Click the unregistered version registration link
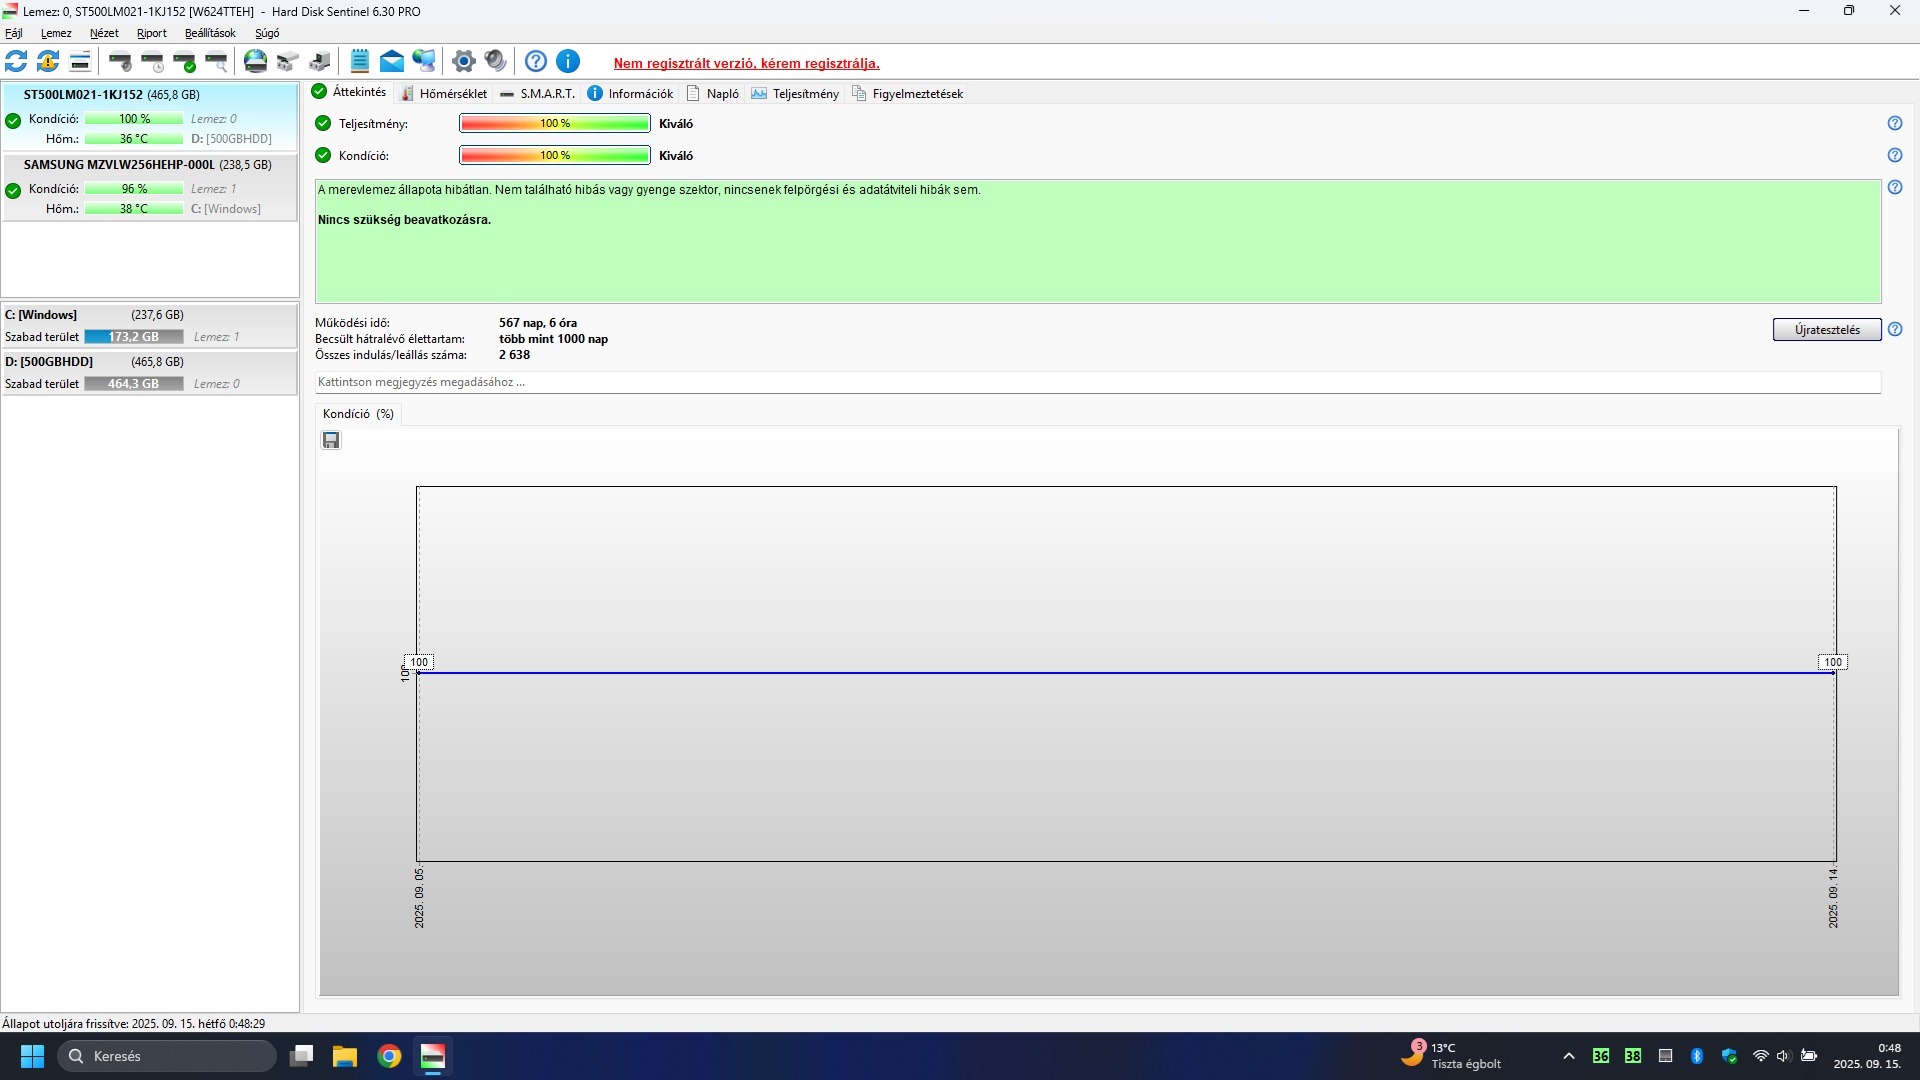1920x1080 pixels. pos(746,63)
